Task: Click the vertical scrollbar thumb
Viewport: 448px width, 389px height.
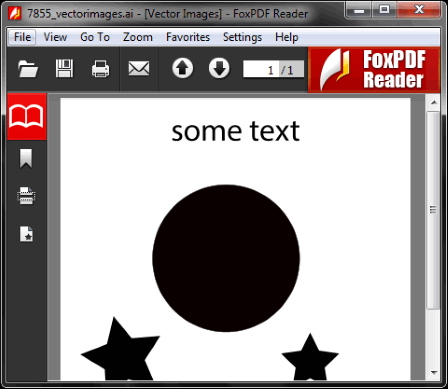Action: pos(433,210)
